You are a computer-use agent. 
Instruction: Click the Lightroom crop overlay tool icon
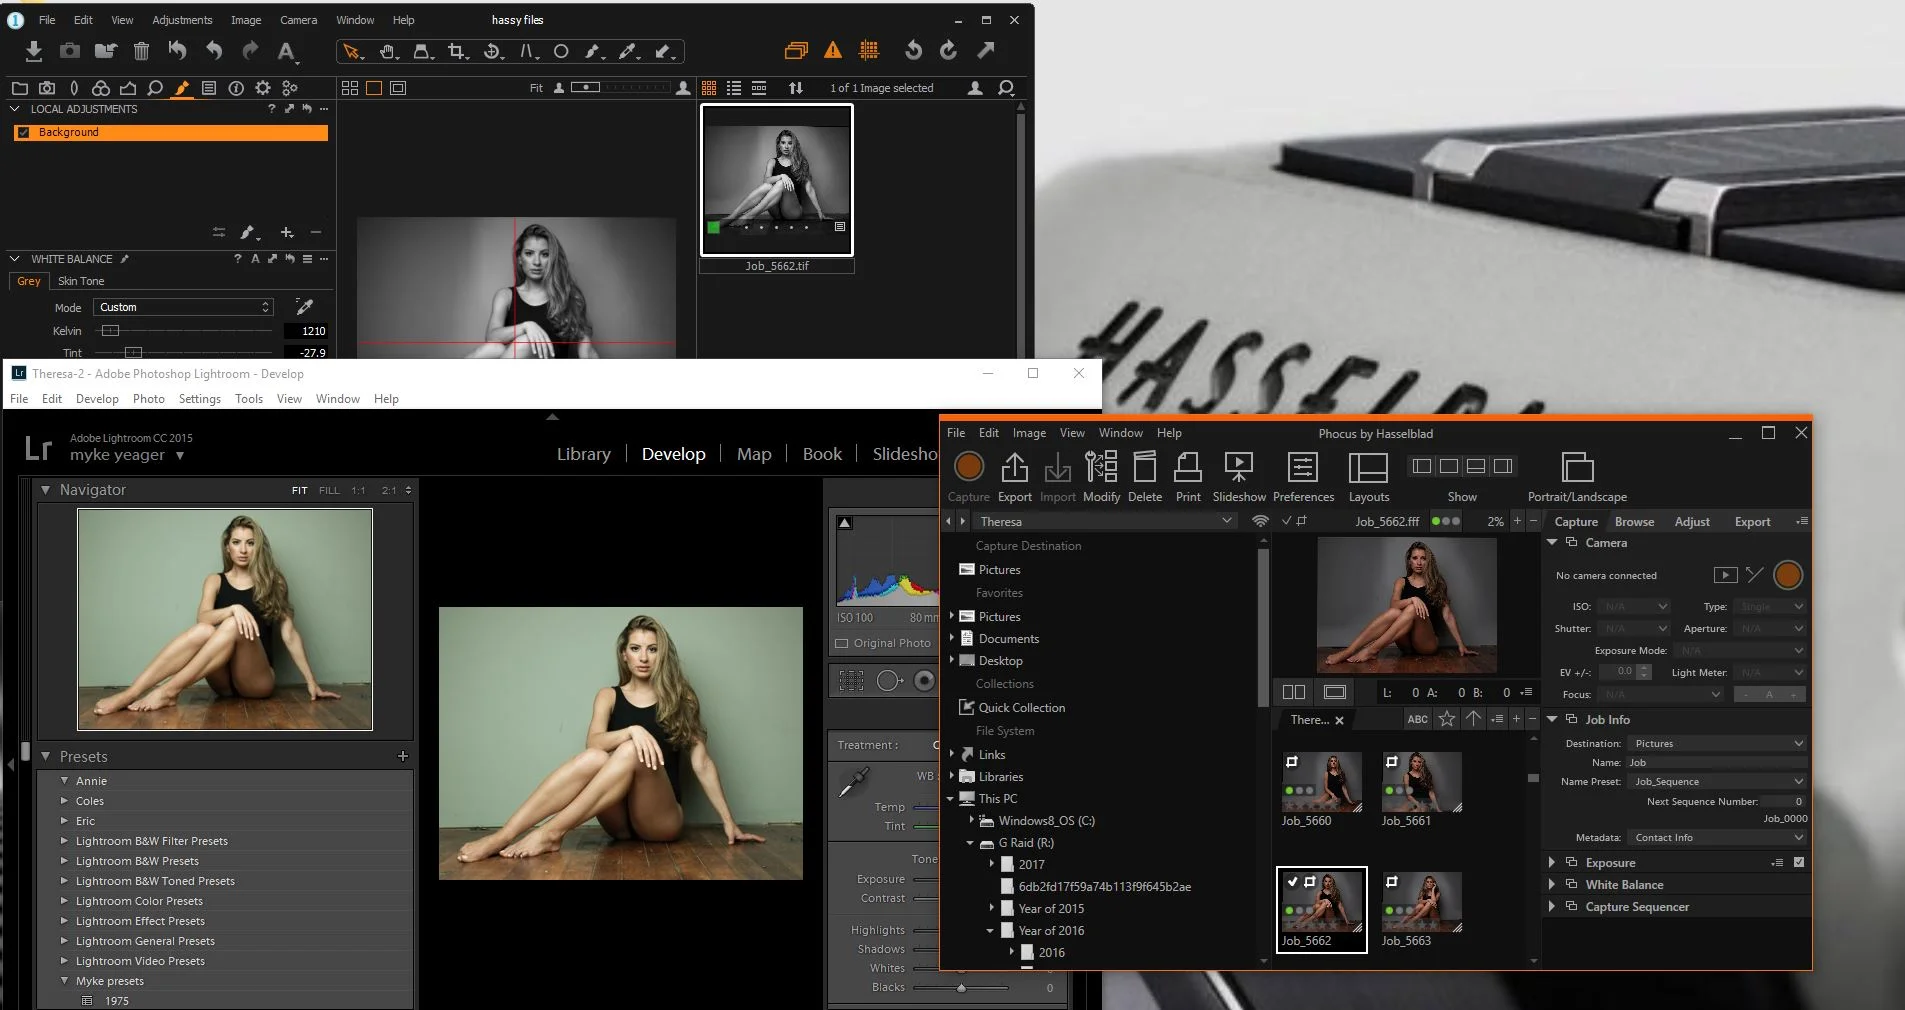(x=851, y=681)
